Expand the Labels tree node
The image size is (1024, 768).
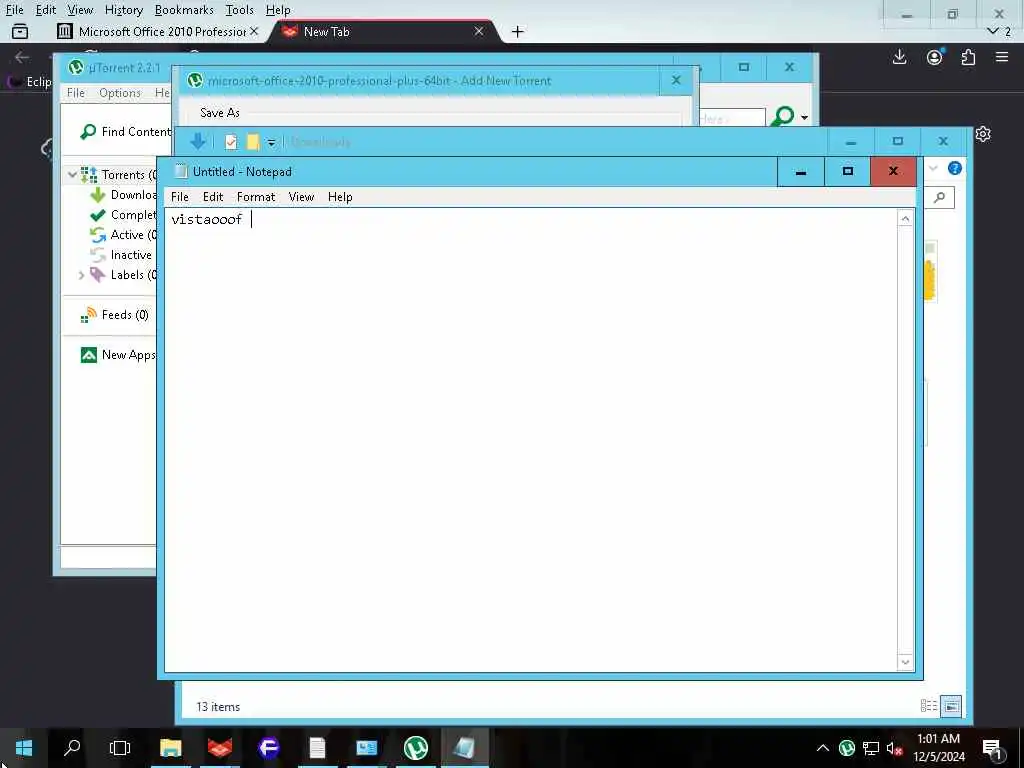pyautogui.click(x=82, y=275)
